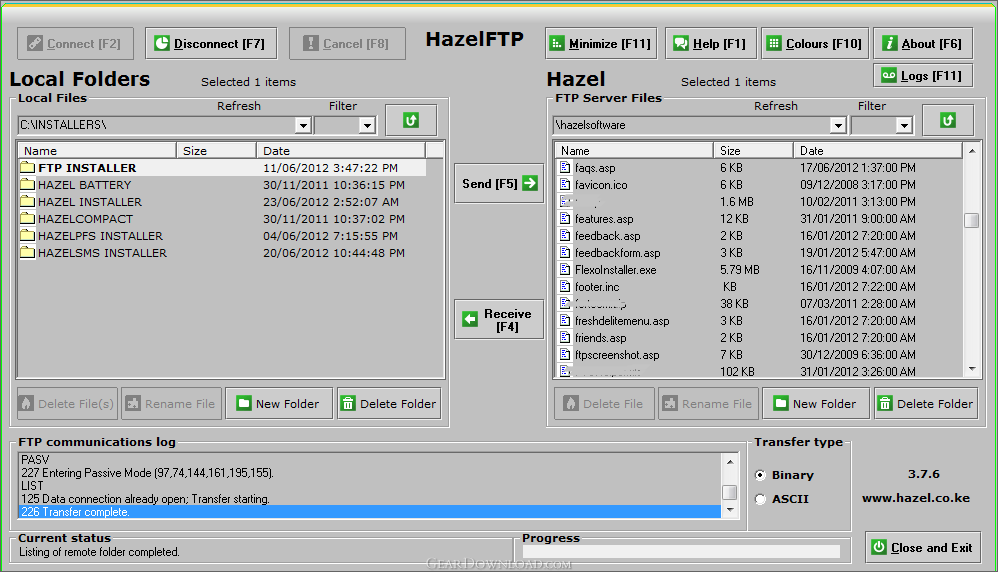The height and width of the screenshot is (572, 998).
Task: Open the server Filter dropdown
Action: click(x=904, y=125)
